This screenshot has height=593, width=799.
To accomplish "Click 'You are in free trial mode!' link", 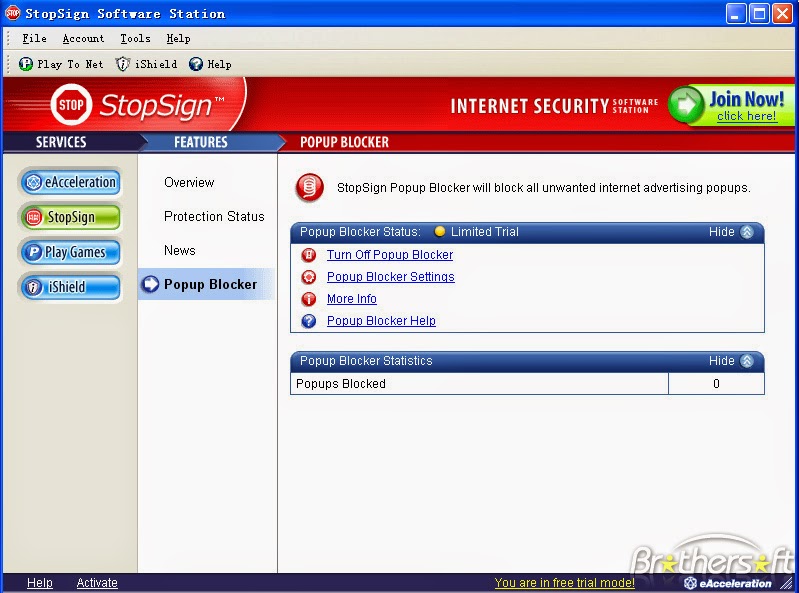I will tap(565, 583).
